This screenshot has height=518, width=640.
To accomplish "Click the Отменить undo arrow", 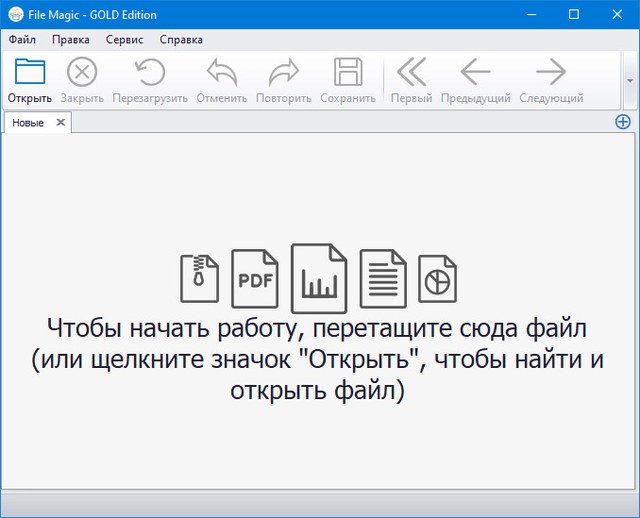I will pyautogui.click(x=221, y=73).
